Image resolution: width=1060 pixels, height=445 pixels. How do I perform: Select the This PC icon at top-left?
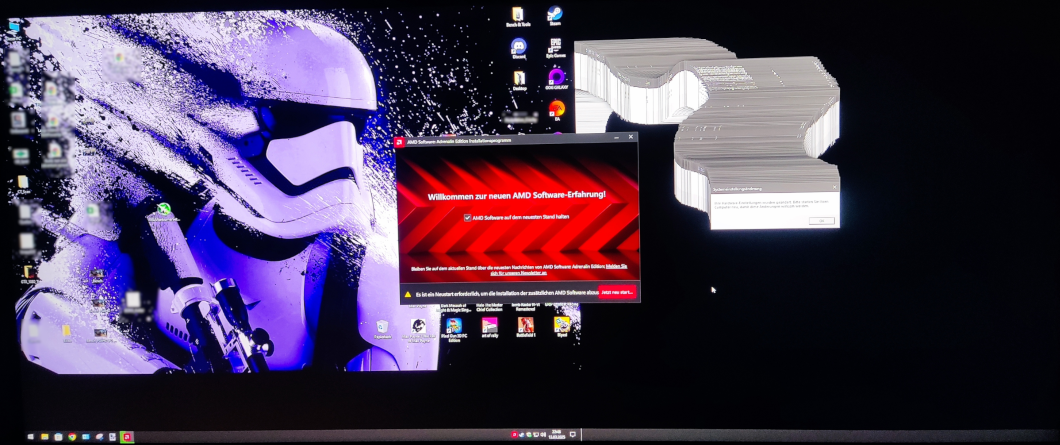[x=15, y=27]
